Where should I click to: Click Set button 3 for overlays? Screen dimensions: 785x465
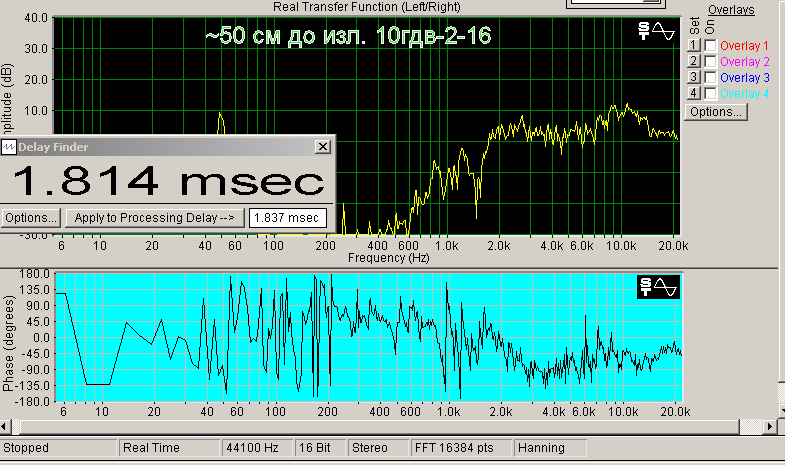[x=693, y=77]
